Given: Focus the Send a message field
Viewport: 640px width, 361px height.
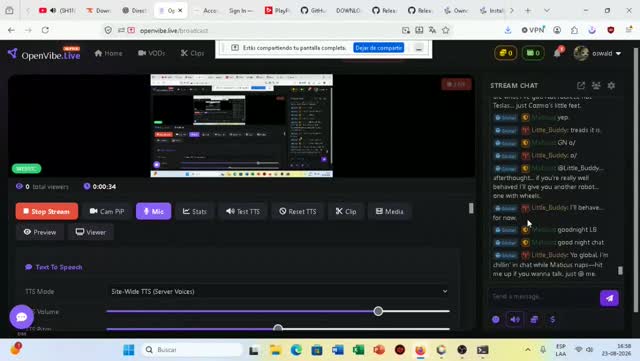Looking at the screenshot, I should 542,296.
